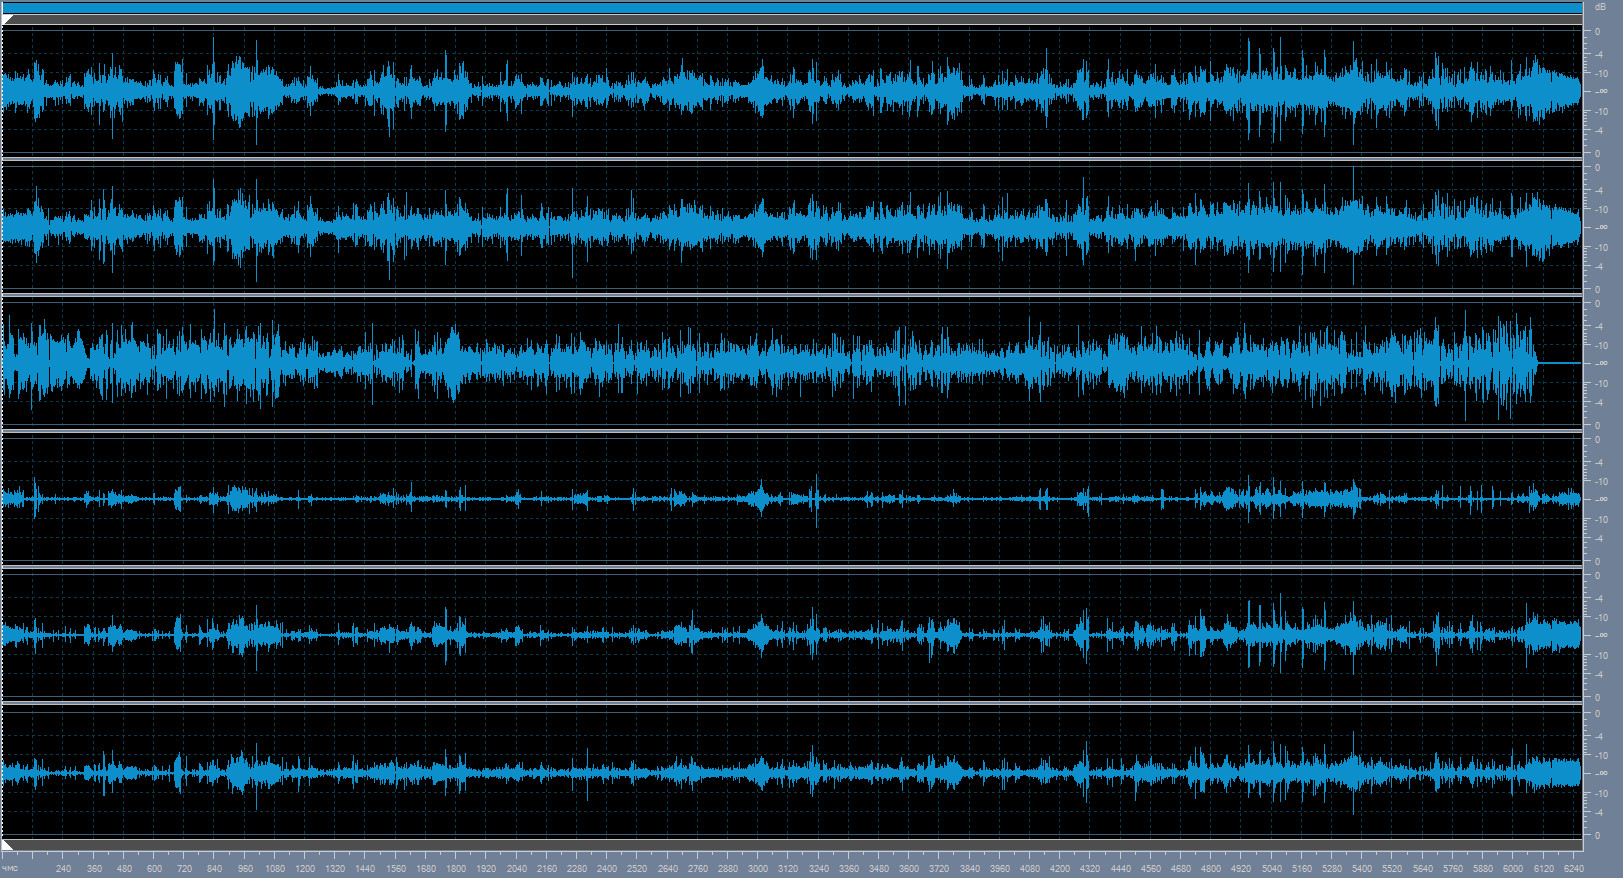This screenshot has height=878, width=1623.
Task: Select the fourth low-amplitude channel waveform
Action: [x=792, y=499]
